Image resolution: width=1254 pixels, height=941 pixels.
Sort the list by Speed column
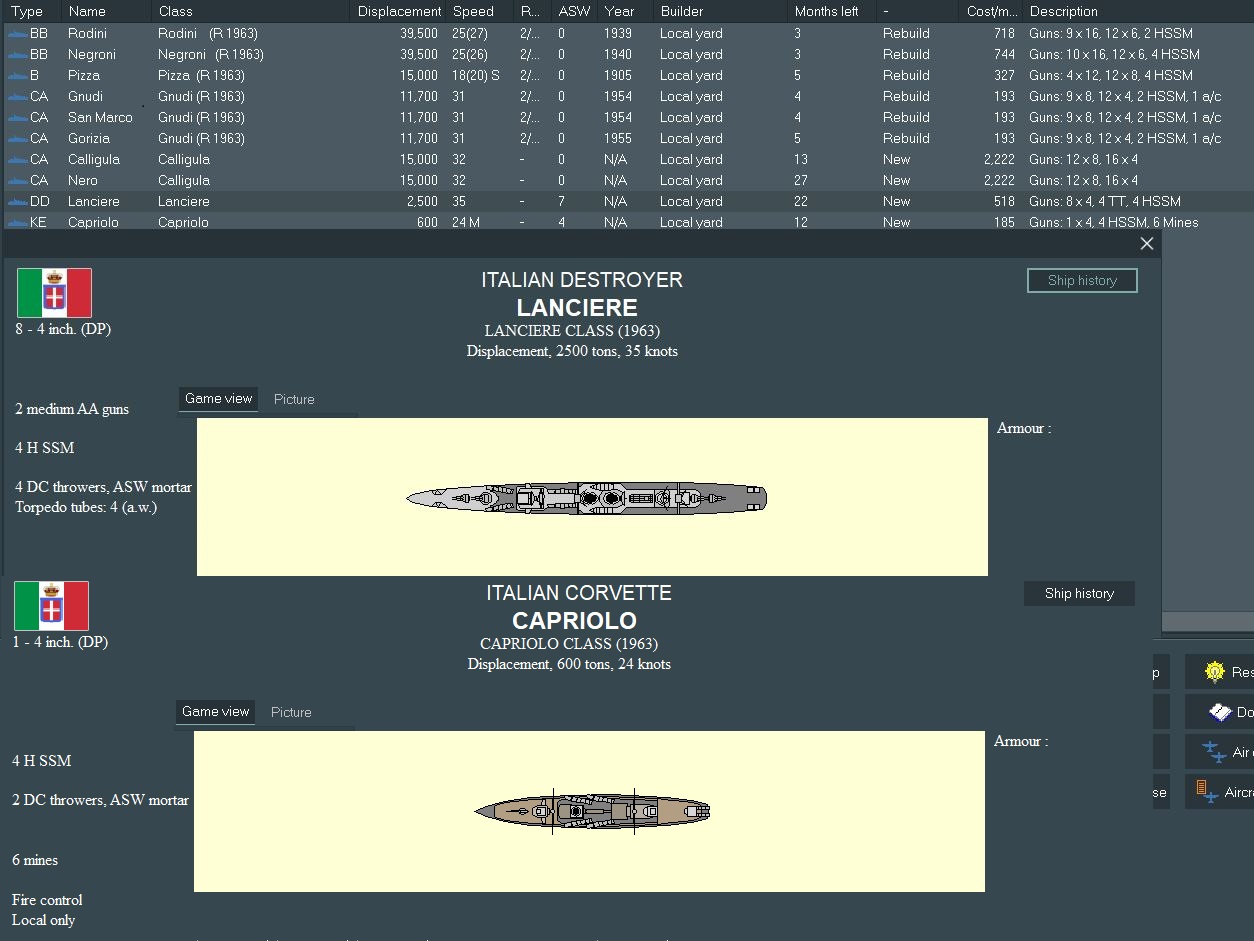[480, 11]
